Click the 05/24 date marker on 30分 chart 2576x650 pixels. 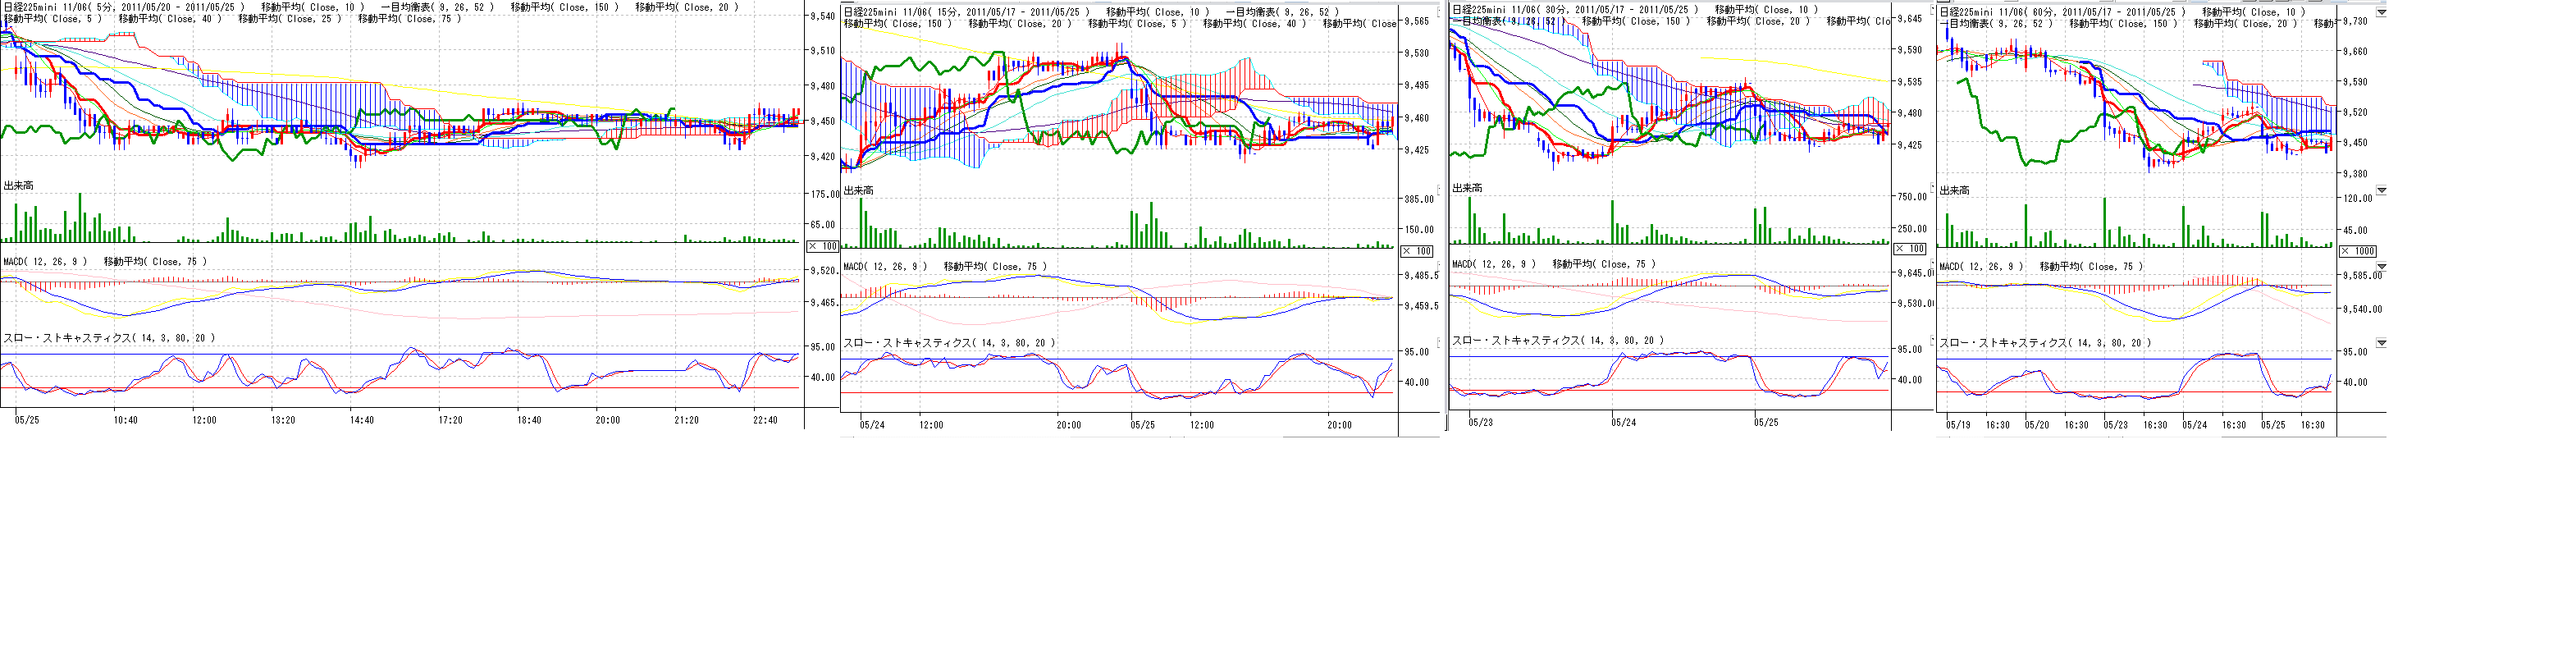[x=1623, y=422]
